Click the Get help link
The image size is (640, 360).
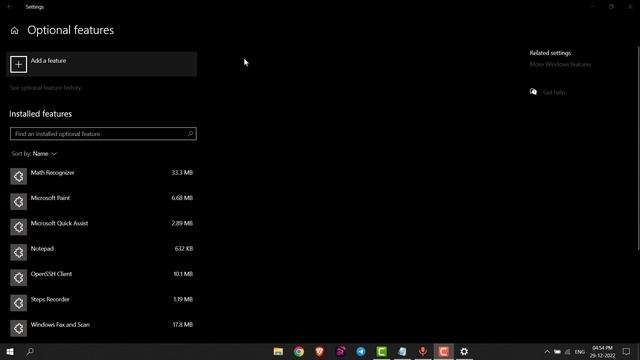tap(554, 92)
